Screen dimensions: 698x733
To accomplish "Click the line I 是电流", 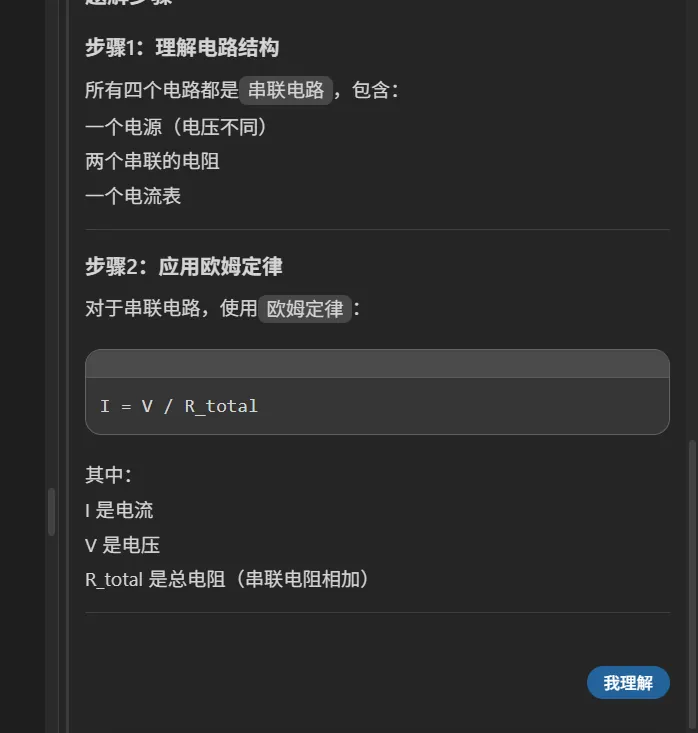I will 119,510.
